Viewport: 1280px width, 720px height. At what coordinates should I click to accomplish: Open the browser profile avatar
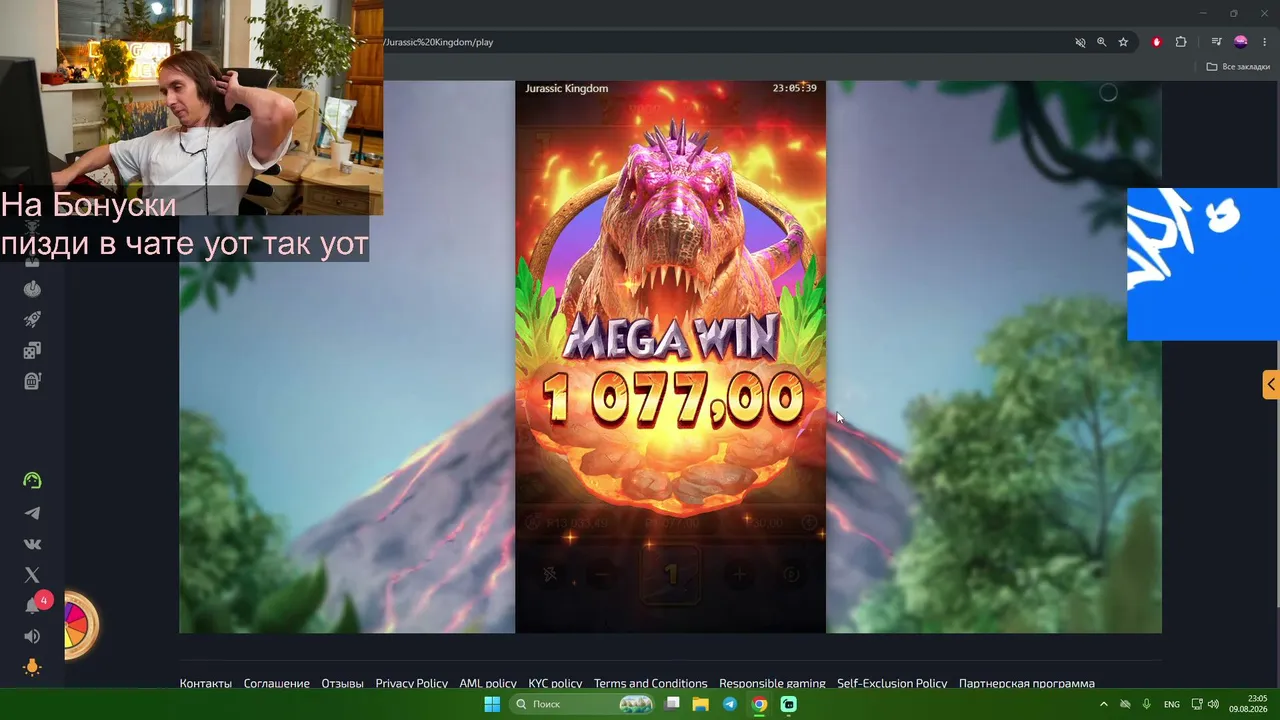[1241, 42]
